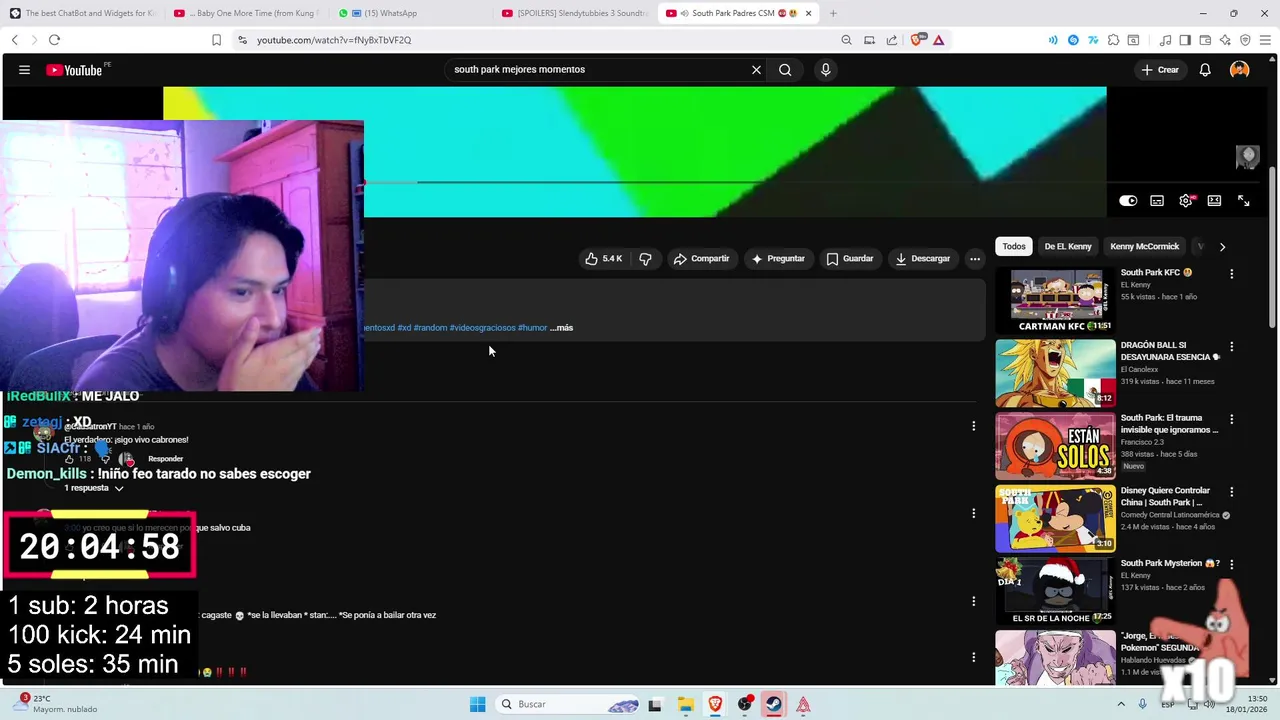Switch to Slendytubbies 3 Soundtrack tab
The image size is (1280, 720).
(574, 13)
